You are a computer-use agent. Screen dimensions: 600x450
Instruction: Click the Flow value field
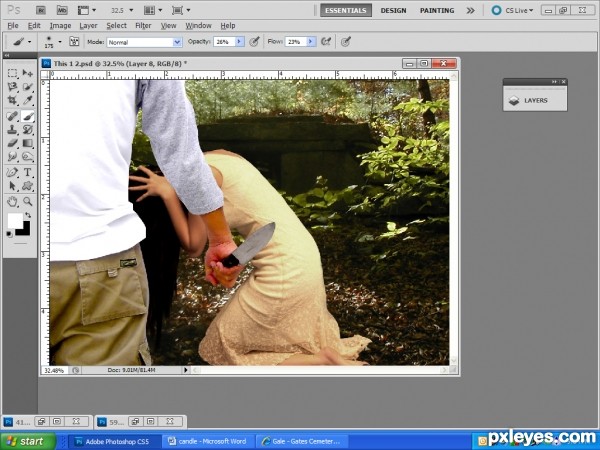point(295,42)
